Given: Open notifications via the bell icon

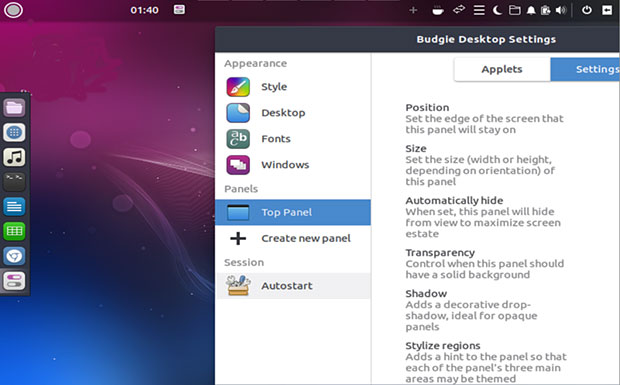Looking at the screenshot, I should (531, 10).
